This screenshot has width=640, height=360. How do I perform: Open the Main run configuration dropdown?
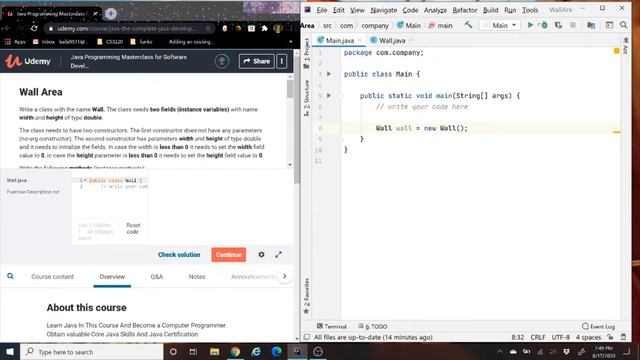click(500, 25)
